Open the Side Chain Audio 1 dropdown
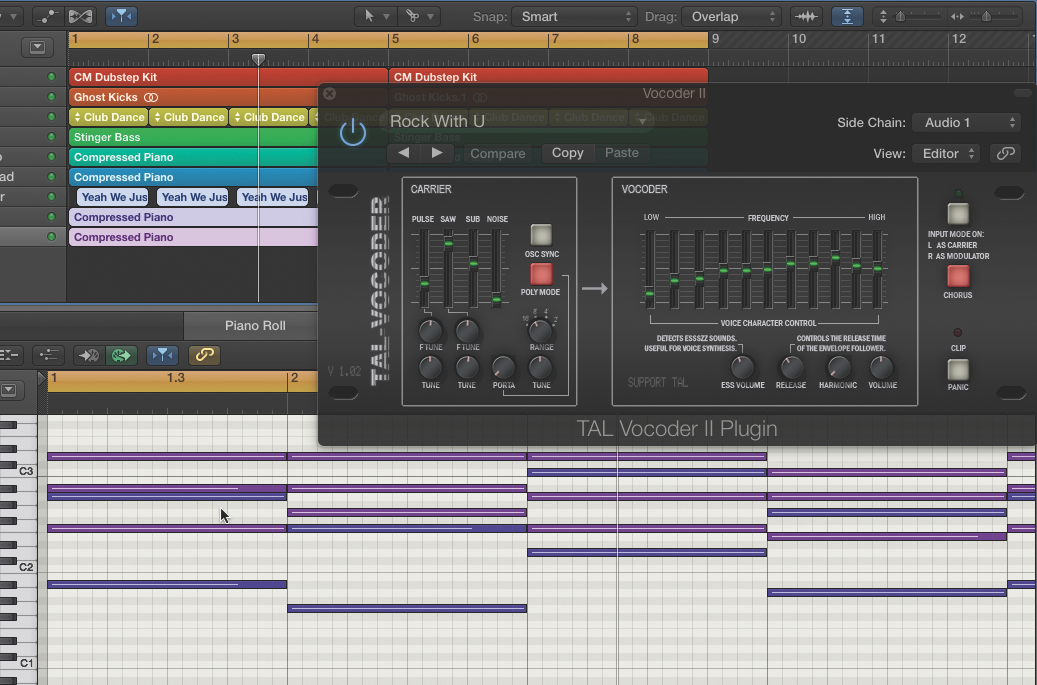Viewport: 1037px width, 685px height. [x=965, y=122]
